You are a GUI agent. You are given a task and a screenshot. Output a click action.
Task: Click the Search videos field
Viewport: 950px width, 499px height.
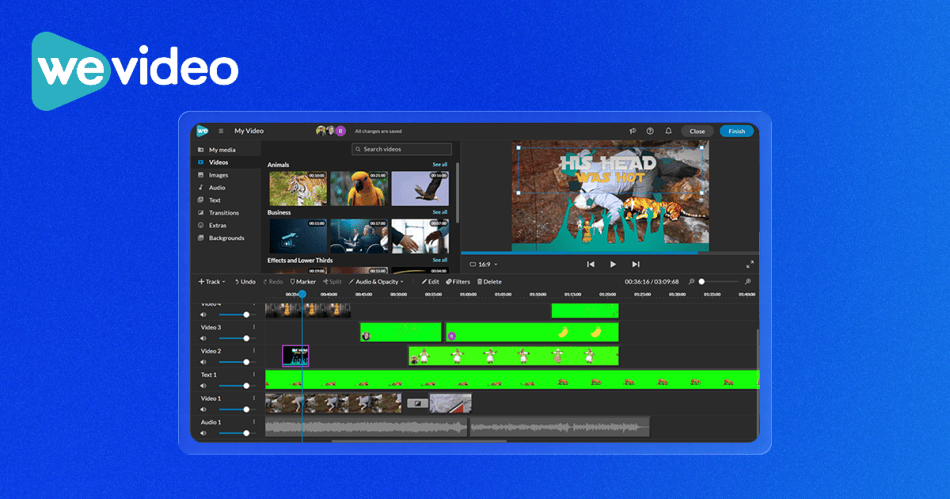tap(402, 149)
